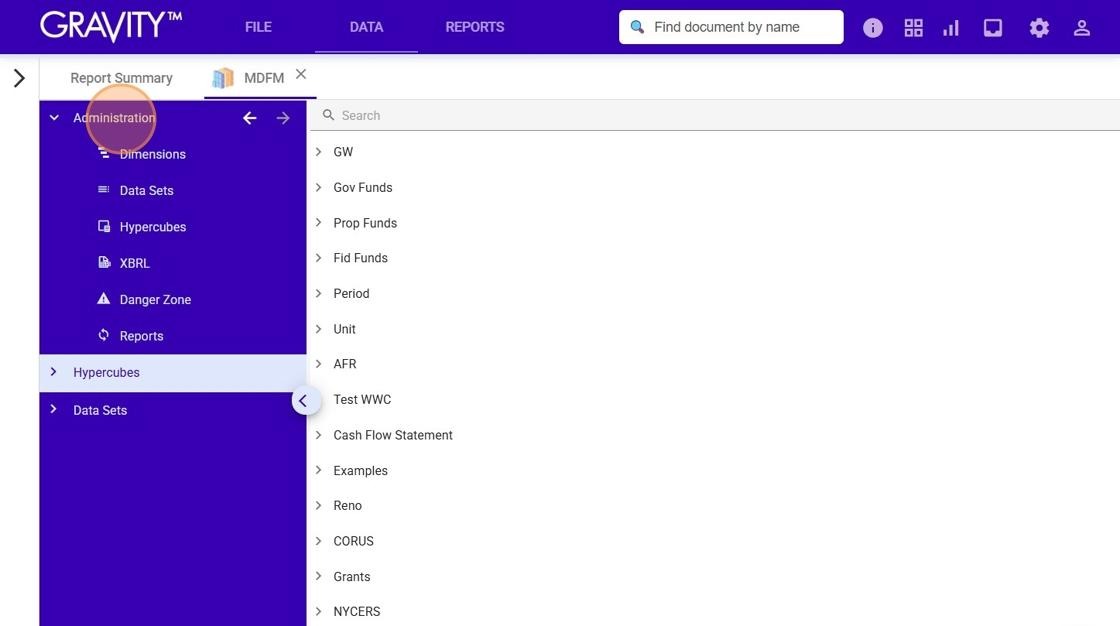Collapse the Administration section
Viewport: 1120px width, 626px height.
click(54, 117)
